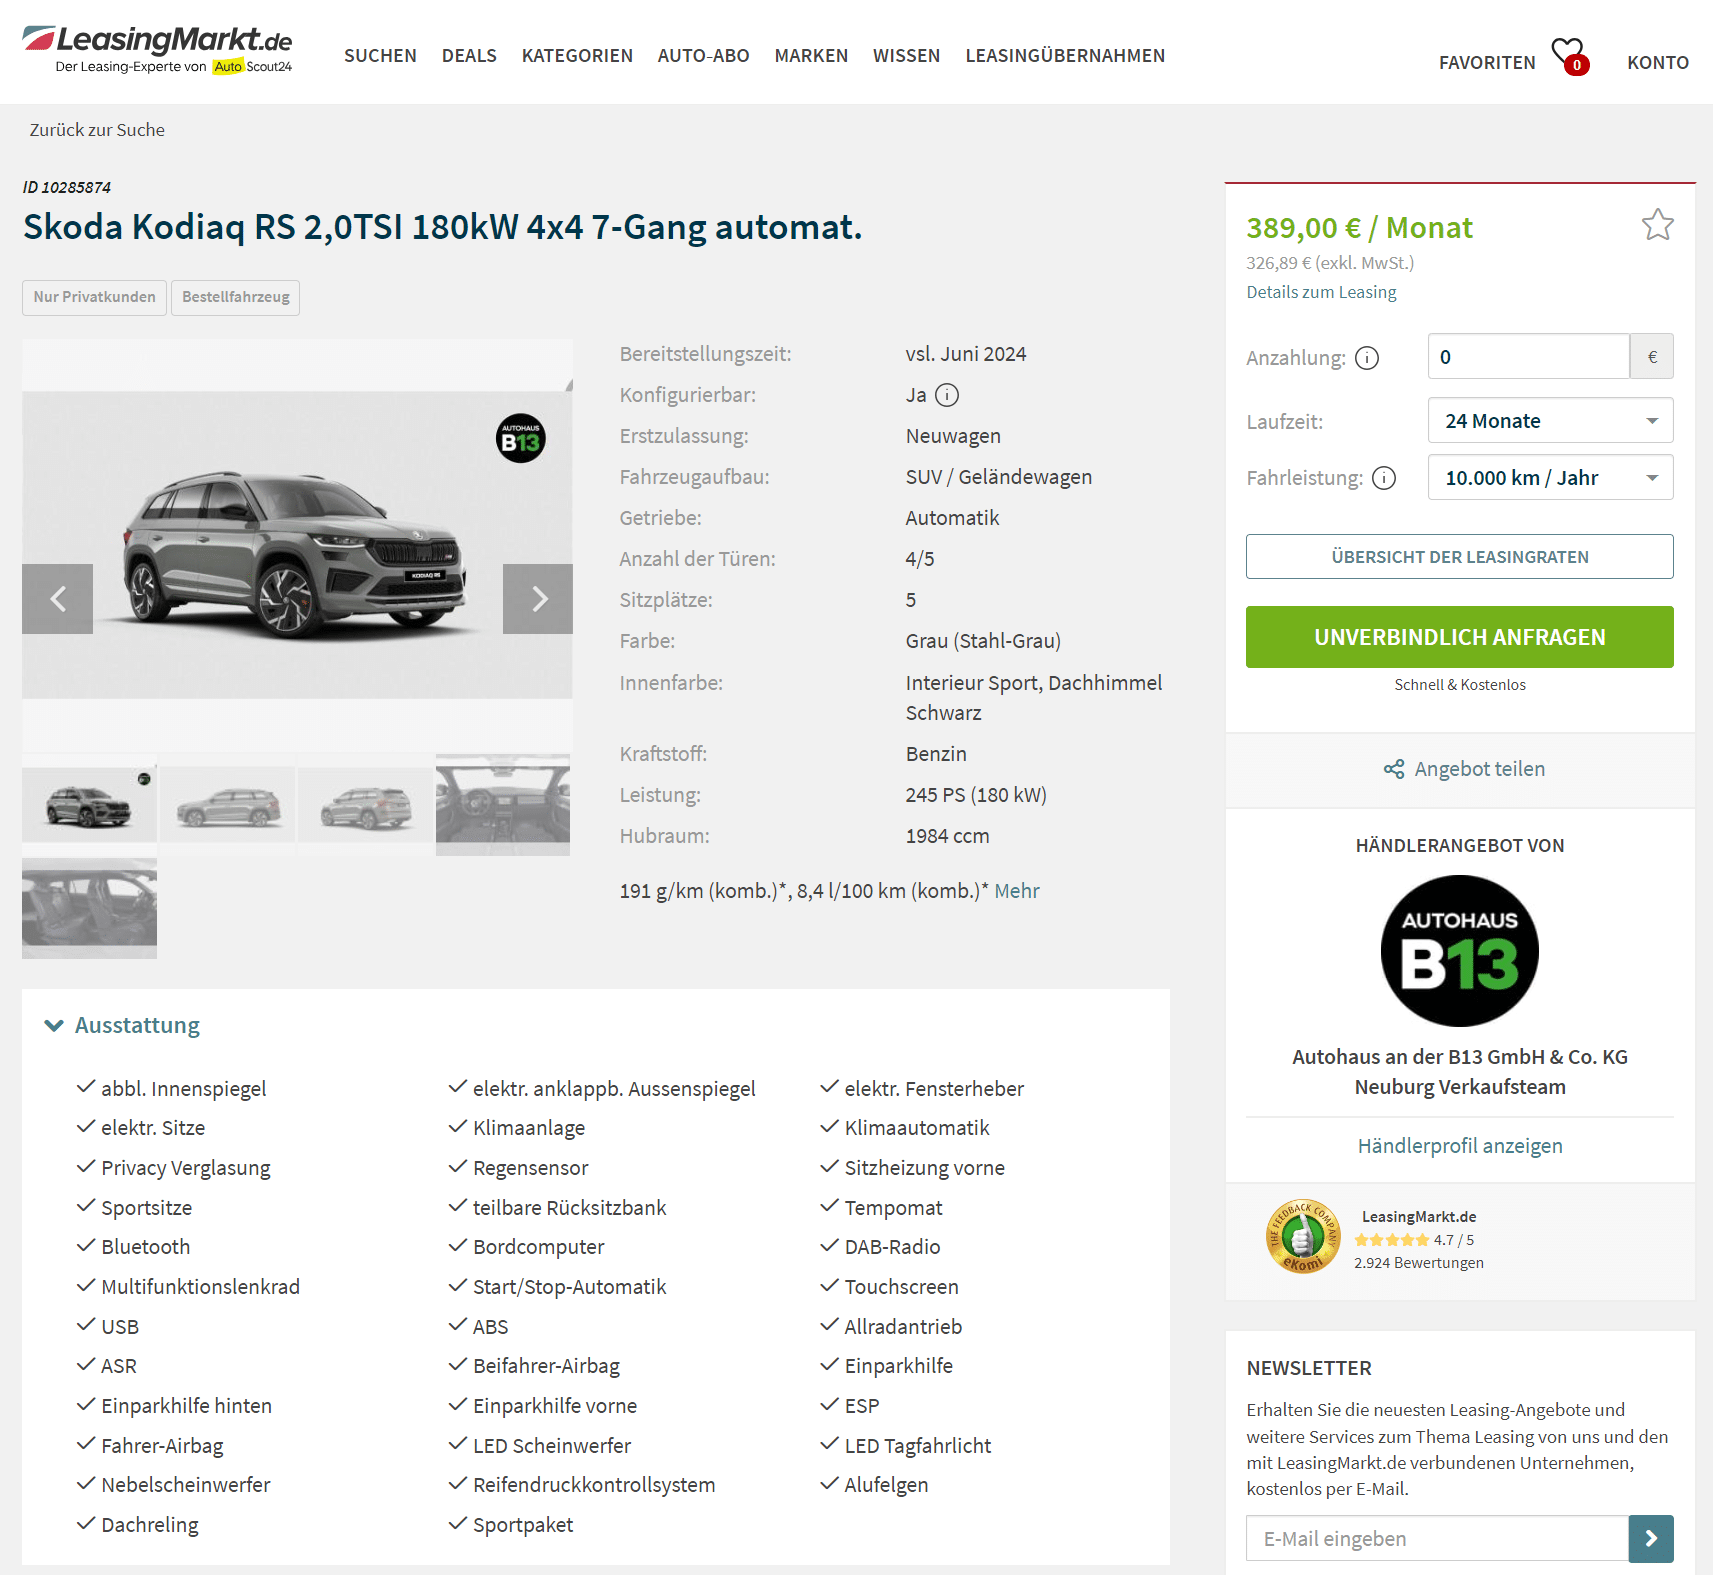
Task: Open the AUTO-ABO menu
Action: pyautogui.click(x=703, y=56)
